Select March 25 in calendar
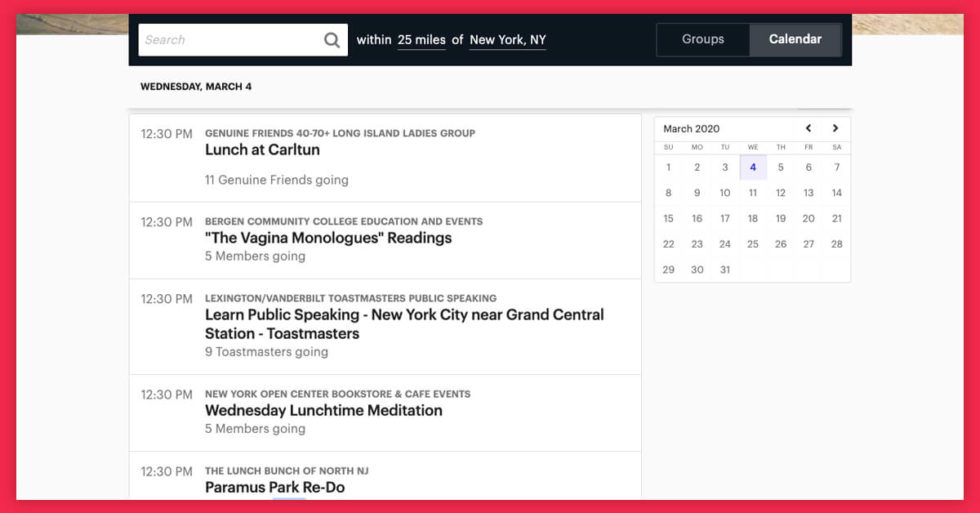This screenshot has height=513, width=980. [x=753, y=244]
